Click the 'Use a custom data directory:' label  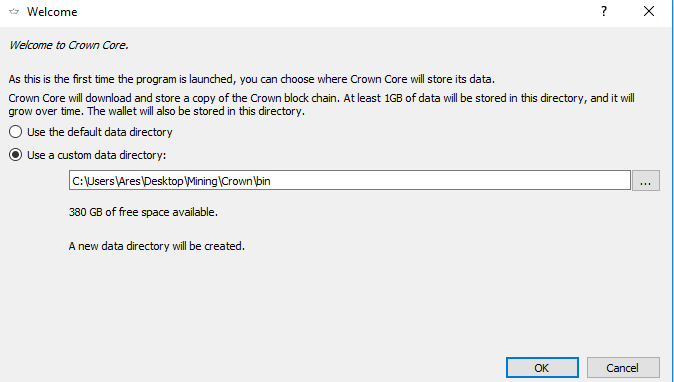point(97,155)
